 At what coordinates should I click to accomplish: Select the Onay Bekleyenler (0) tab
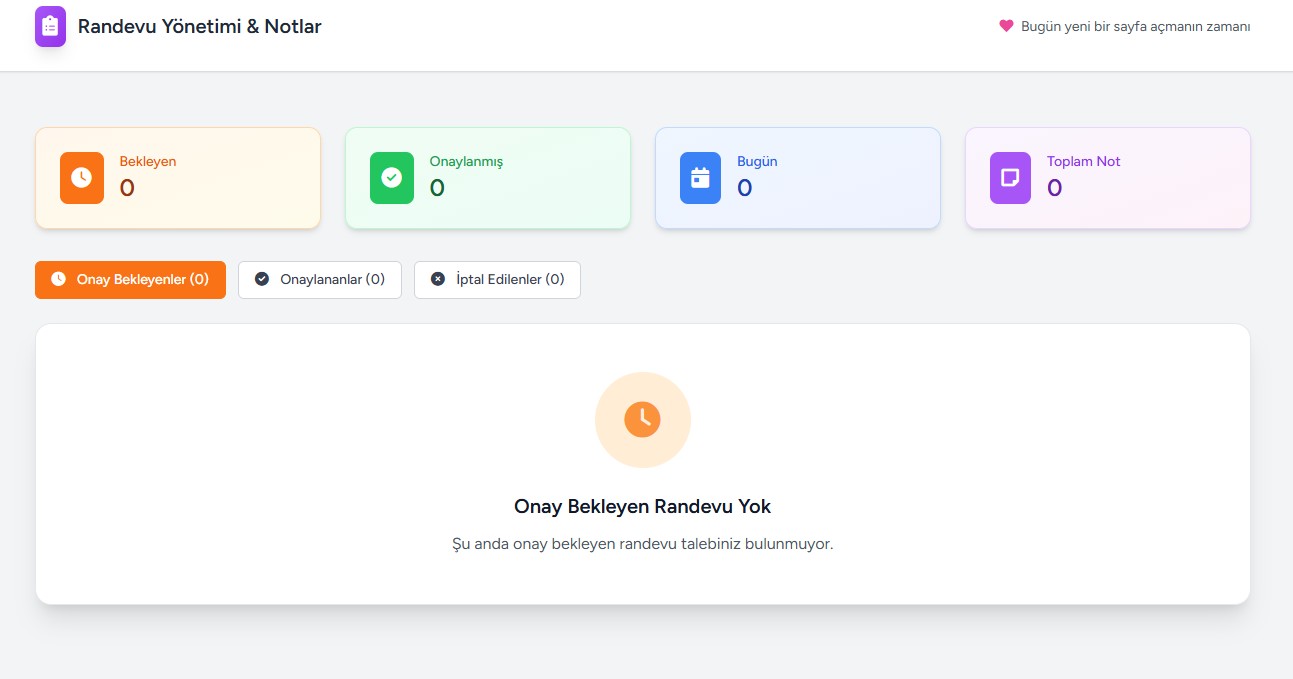pyautogui.click(x=131, y=280)
